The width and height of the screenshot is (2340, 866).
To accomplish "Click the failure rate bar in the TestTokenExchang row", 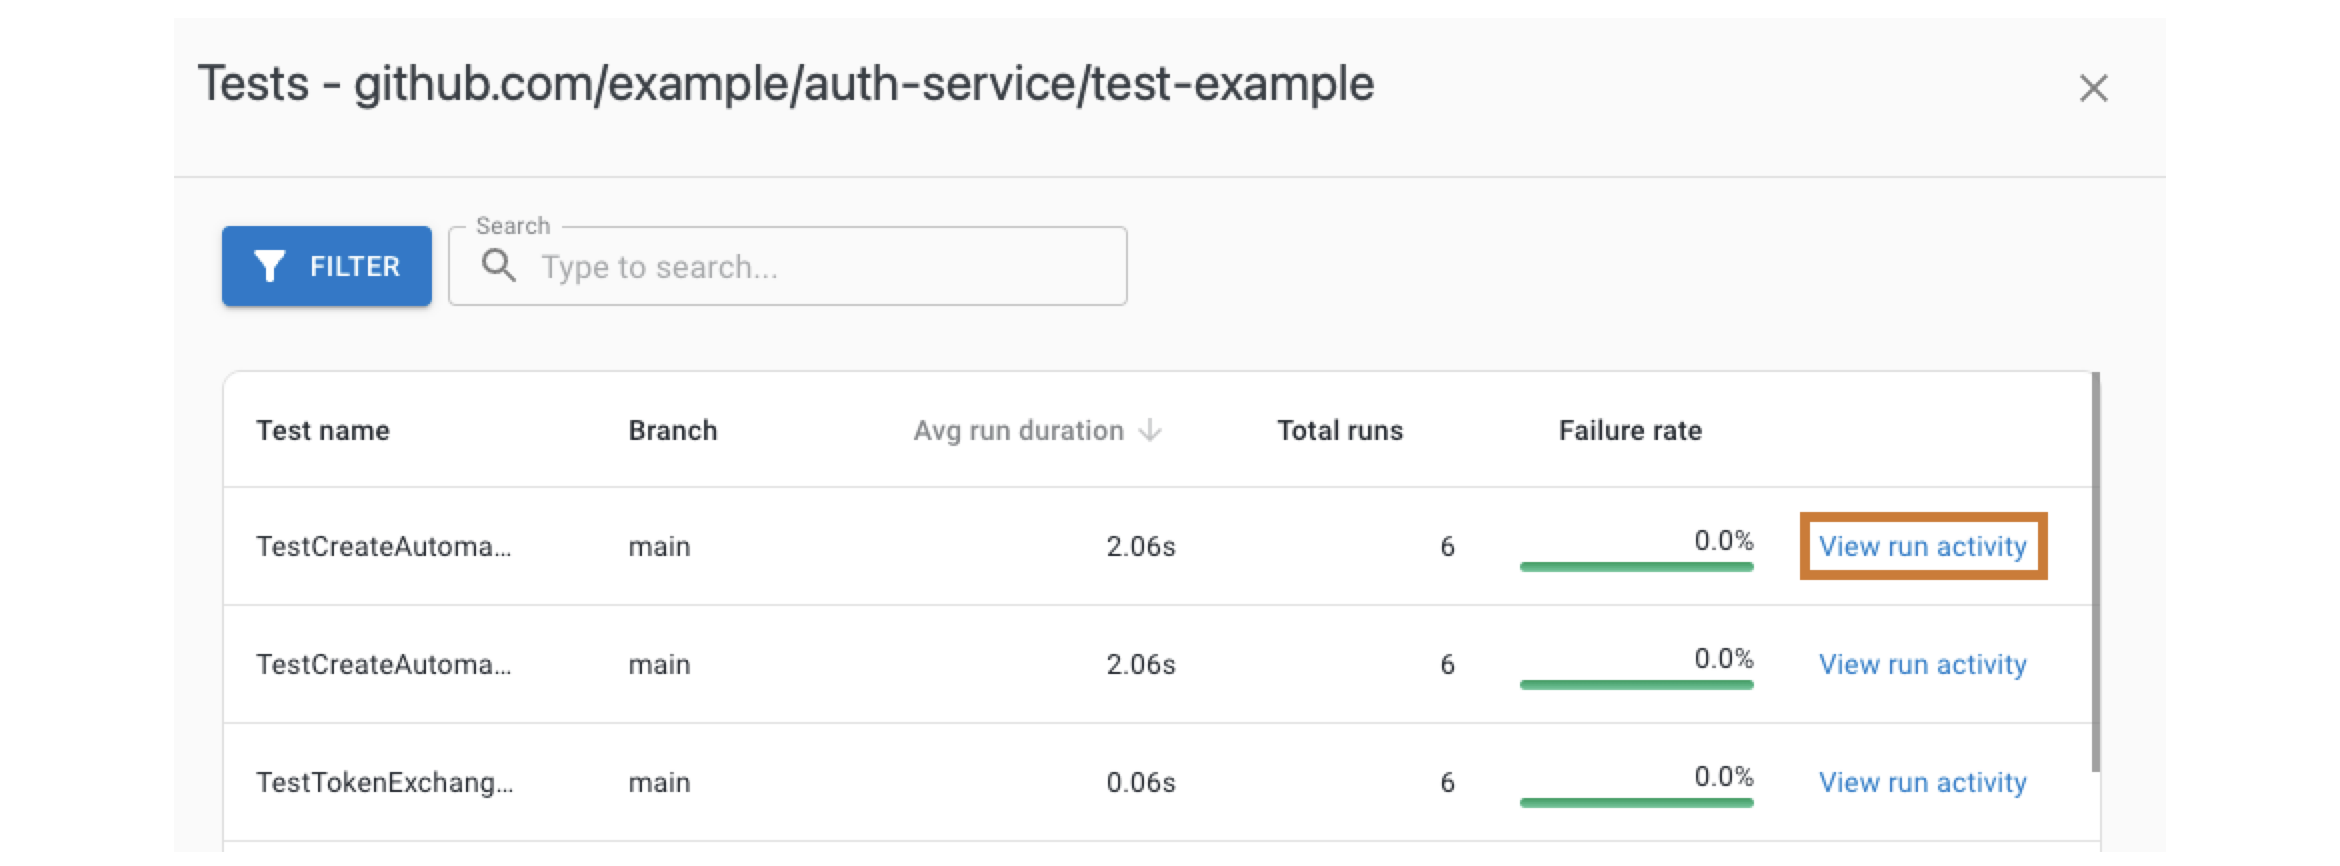I will [x=1636, y=802].
